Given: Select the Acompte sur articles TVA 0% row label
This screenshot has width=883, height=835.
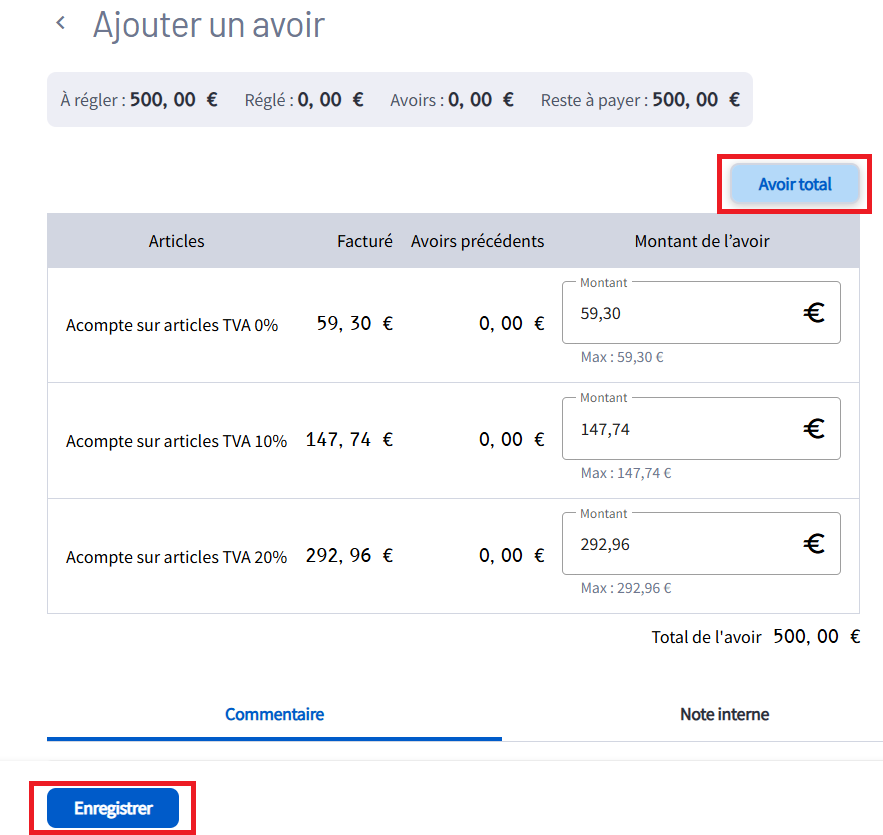Looking at the screenshot, I should (x=172, y=325).
